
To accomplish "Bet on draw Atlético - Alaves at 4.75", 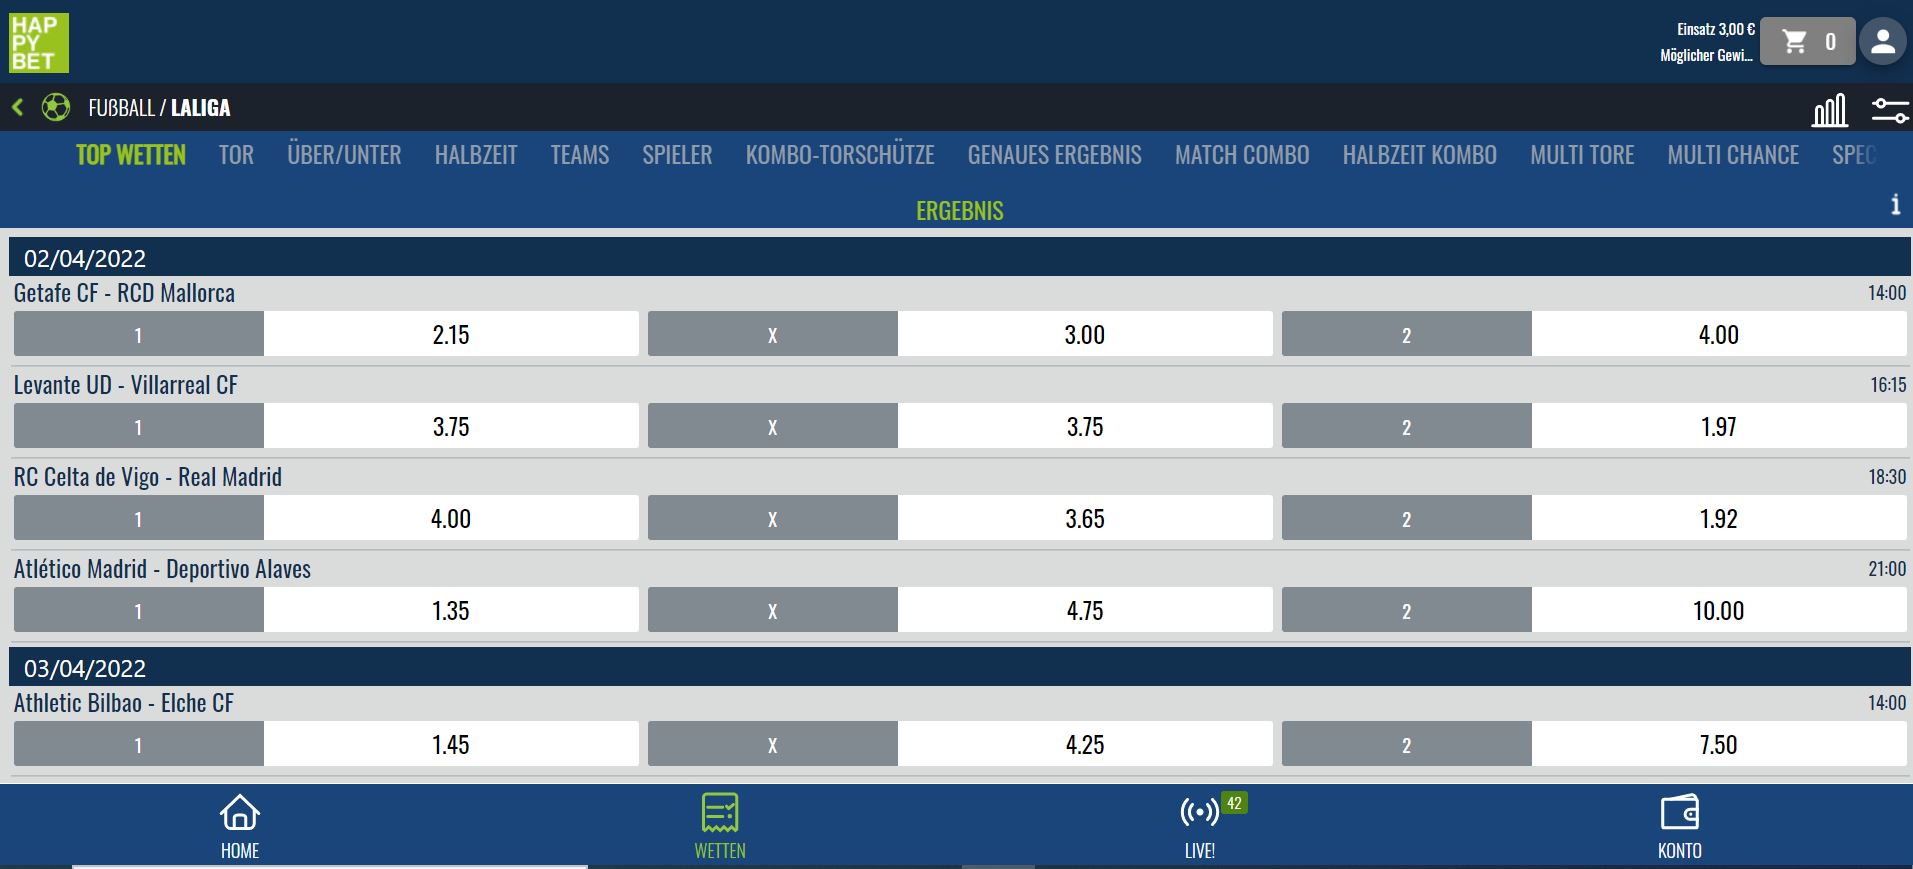I will [960, 610].
